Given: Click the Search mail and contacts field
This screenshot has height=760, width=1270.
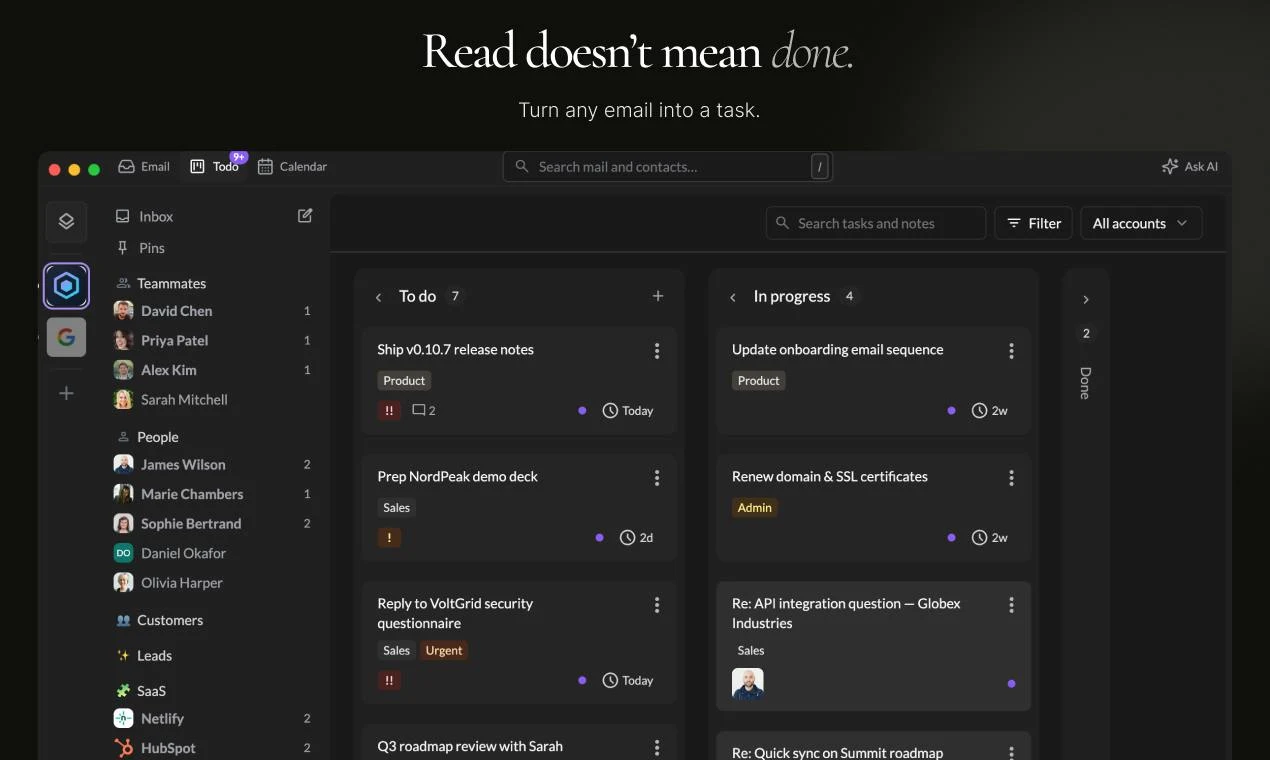Looking at the screenshot, I should [x=667, y=167].
